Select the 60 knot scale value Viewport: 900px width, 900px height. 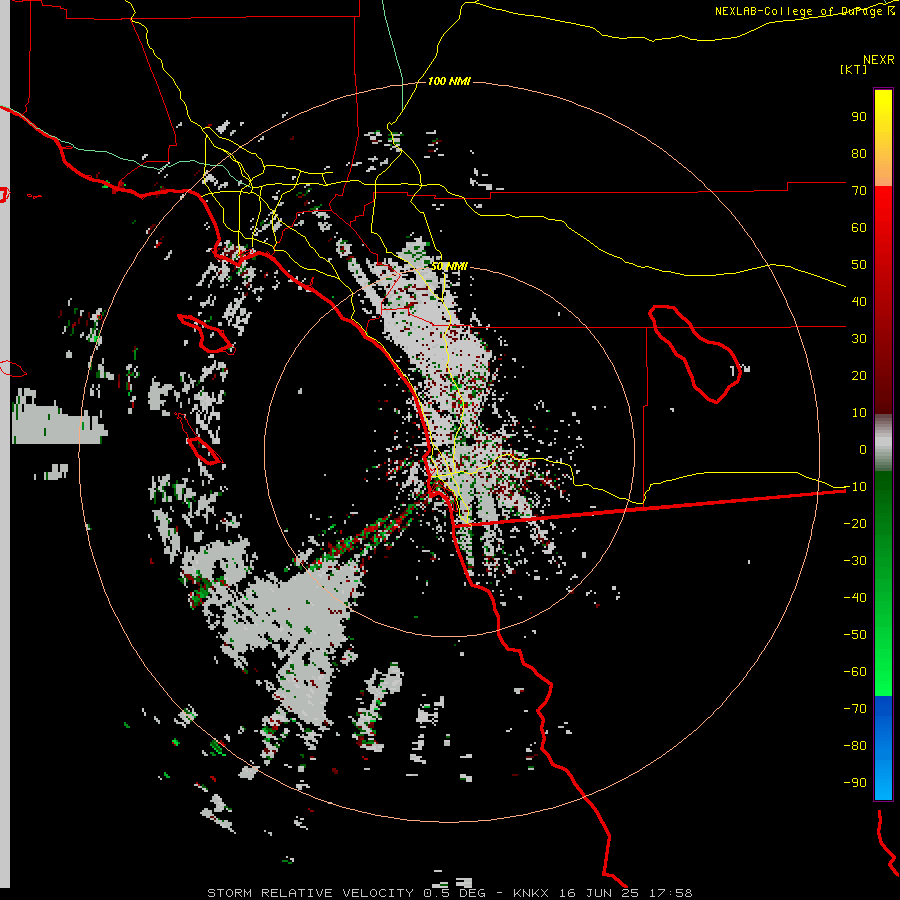coord(859,227)
